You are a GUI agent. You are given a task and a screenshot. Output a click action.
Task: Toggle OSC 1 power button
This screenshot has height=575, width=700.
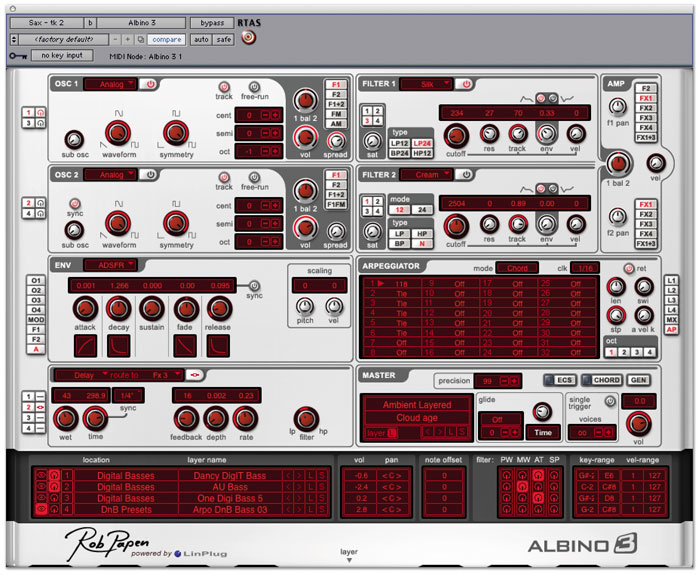point(150,84)
